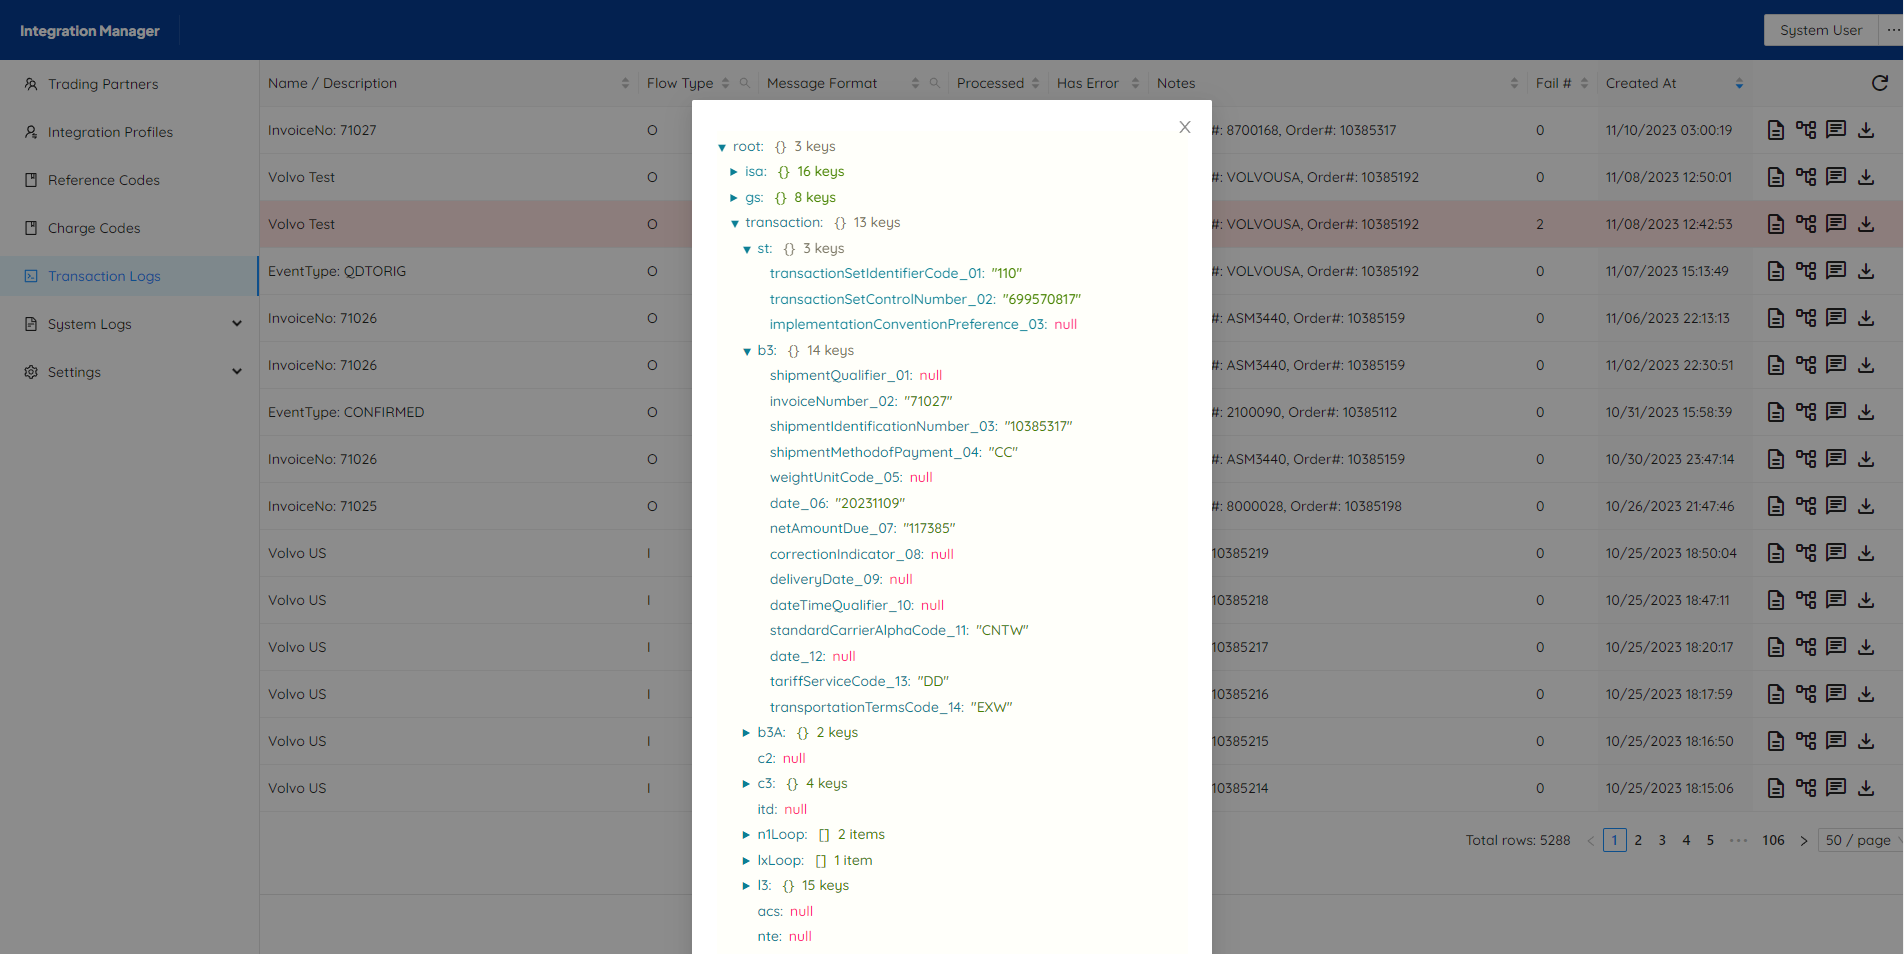
Task: Click the System User button
Action: [1819, 30]
